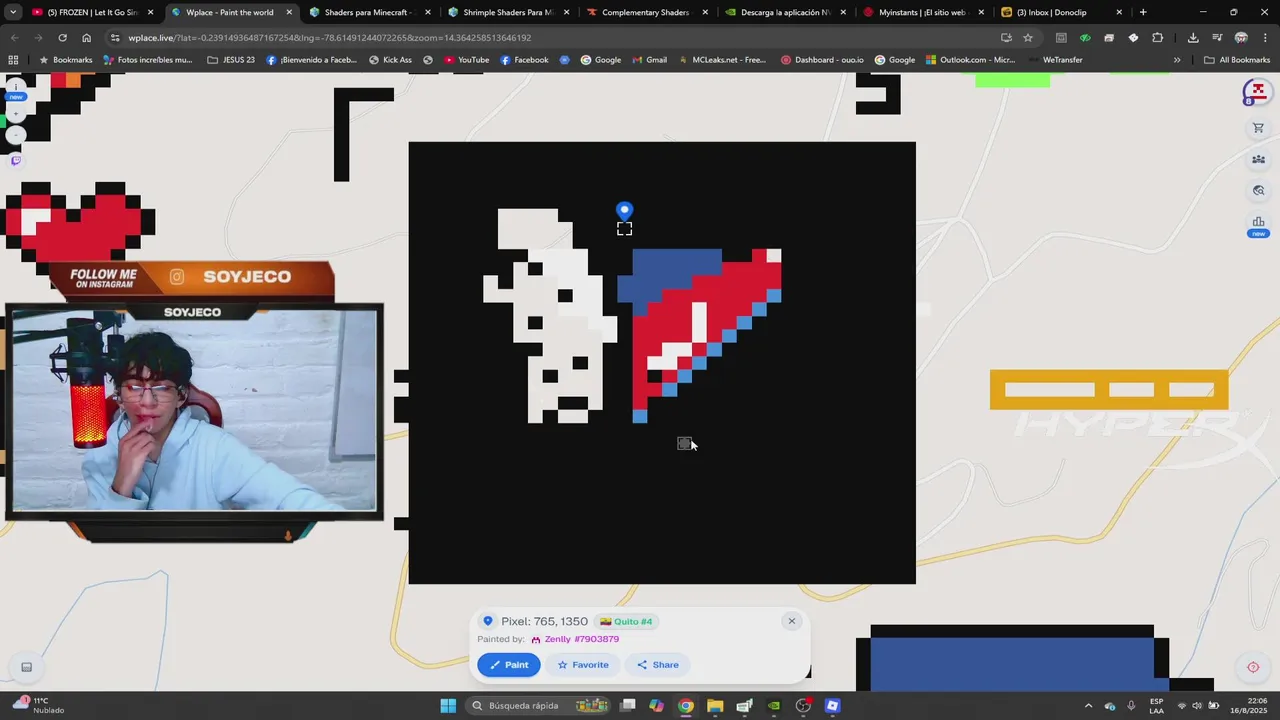Open the browser extensions puzzle icon
This screenshot has height=720, width=1280.
[1157, 38]
